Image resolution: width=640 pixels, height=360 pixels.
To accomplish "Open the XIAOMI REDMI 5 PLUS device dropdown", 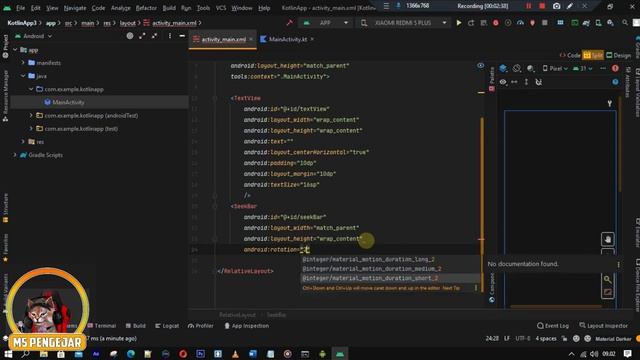I will (x=404, y=23).
